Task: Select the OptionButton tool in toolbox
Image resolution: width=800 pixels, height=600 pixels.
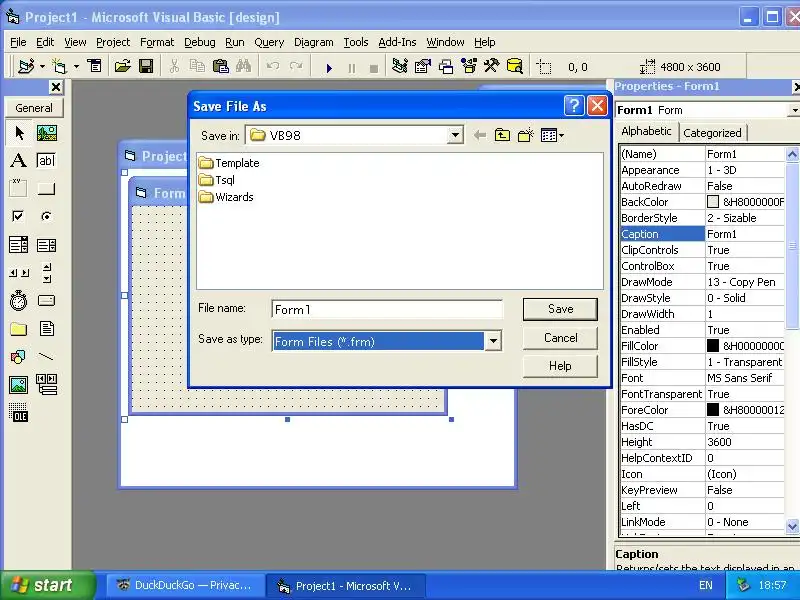Action: click(46, 216)
